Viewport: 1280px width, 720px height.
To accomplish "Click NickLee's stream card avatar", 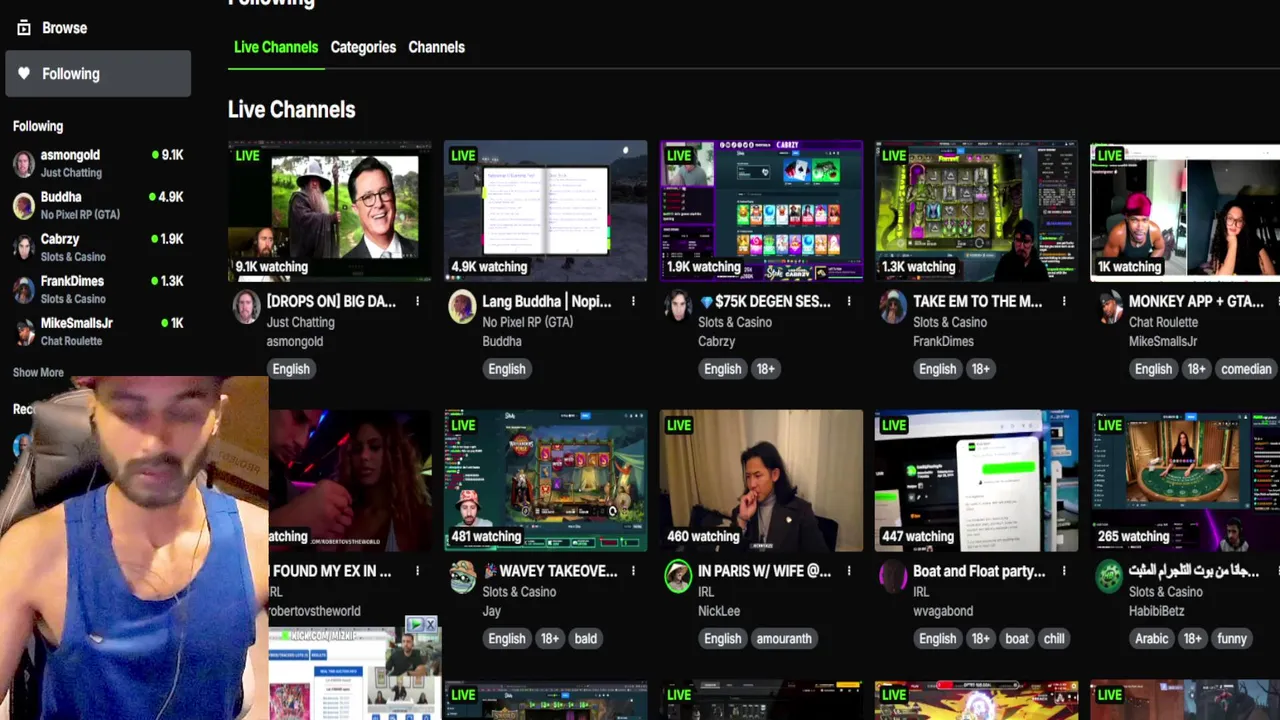I will (678, 577).
